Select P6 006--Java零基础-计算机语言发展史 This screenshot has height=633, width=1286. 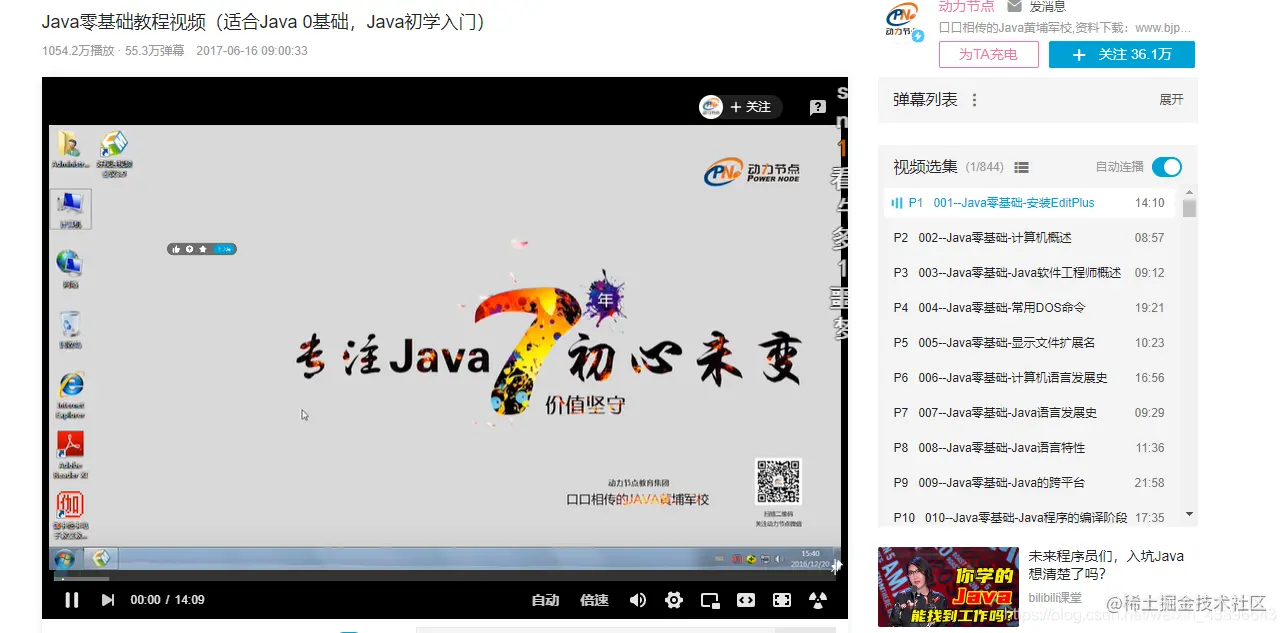[x=1029, y=378]
